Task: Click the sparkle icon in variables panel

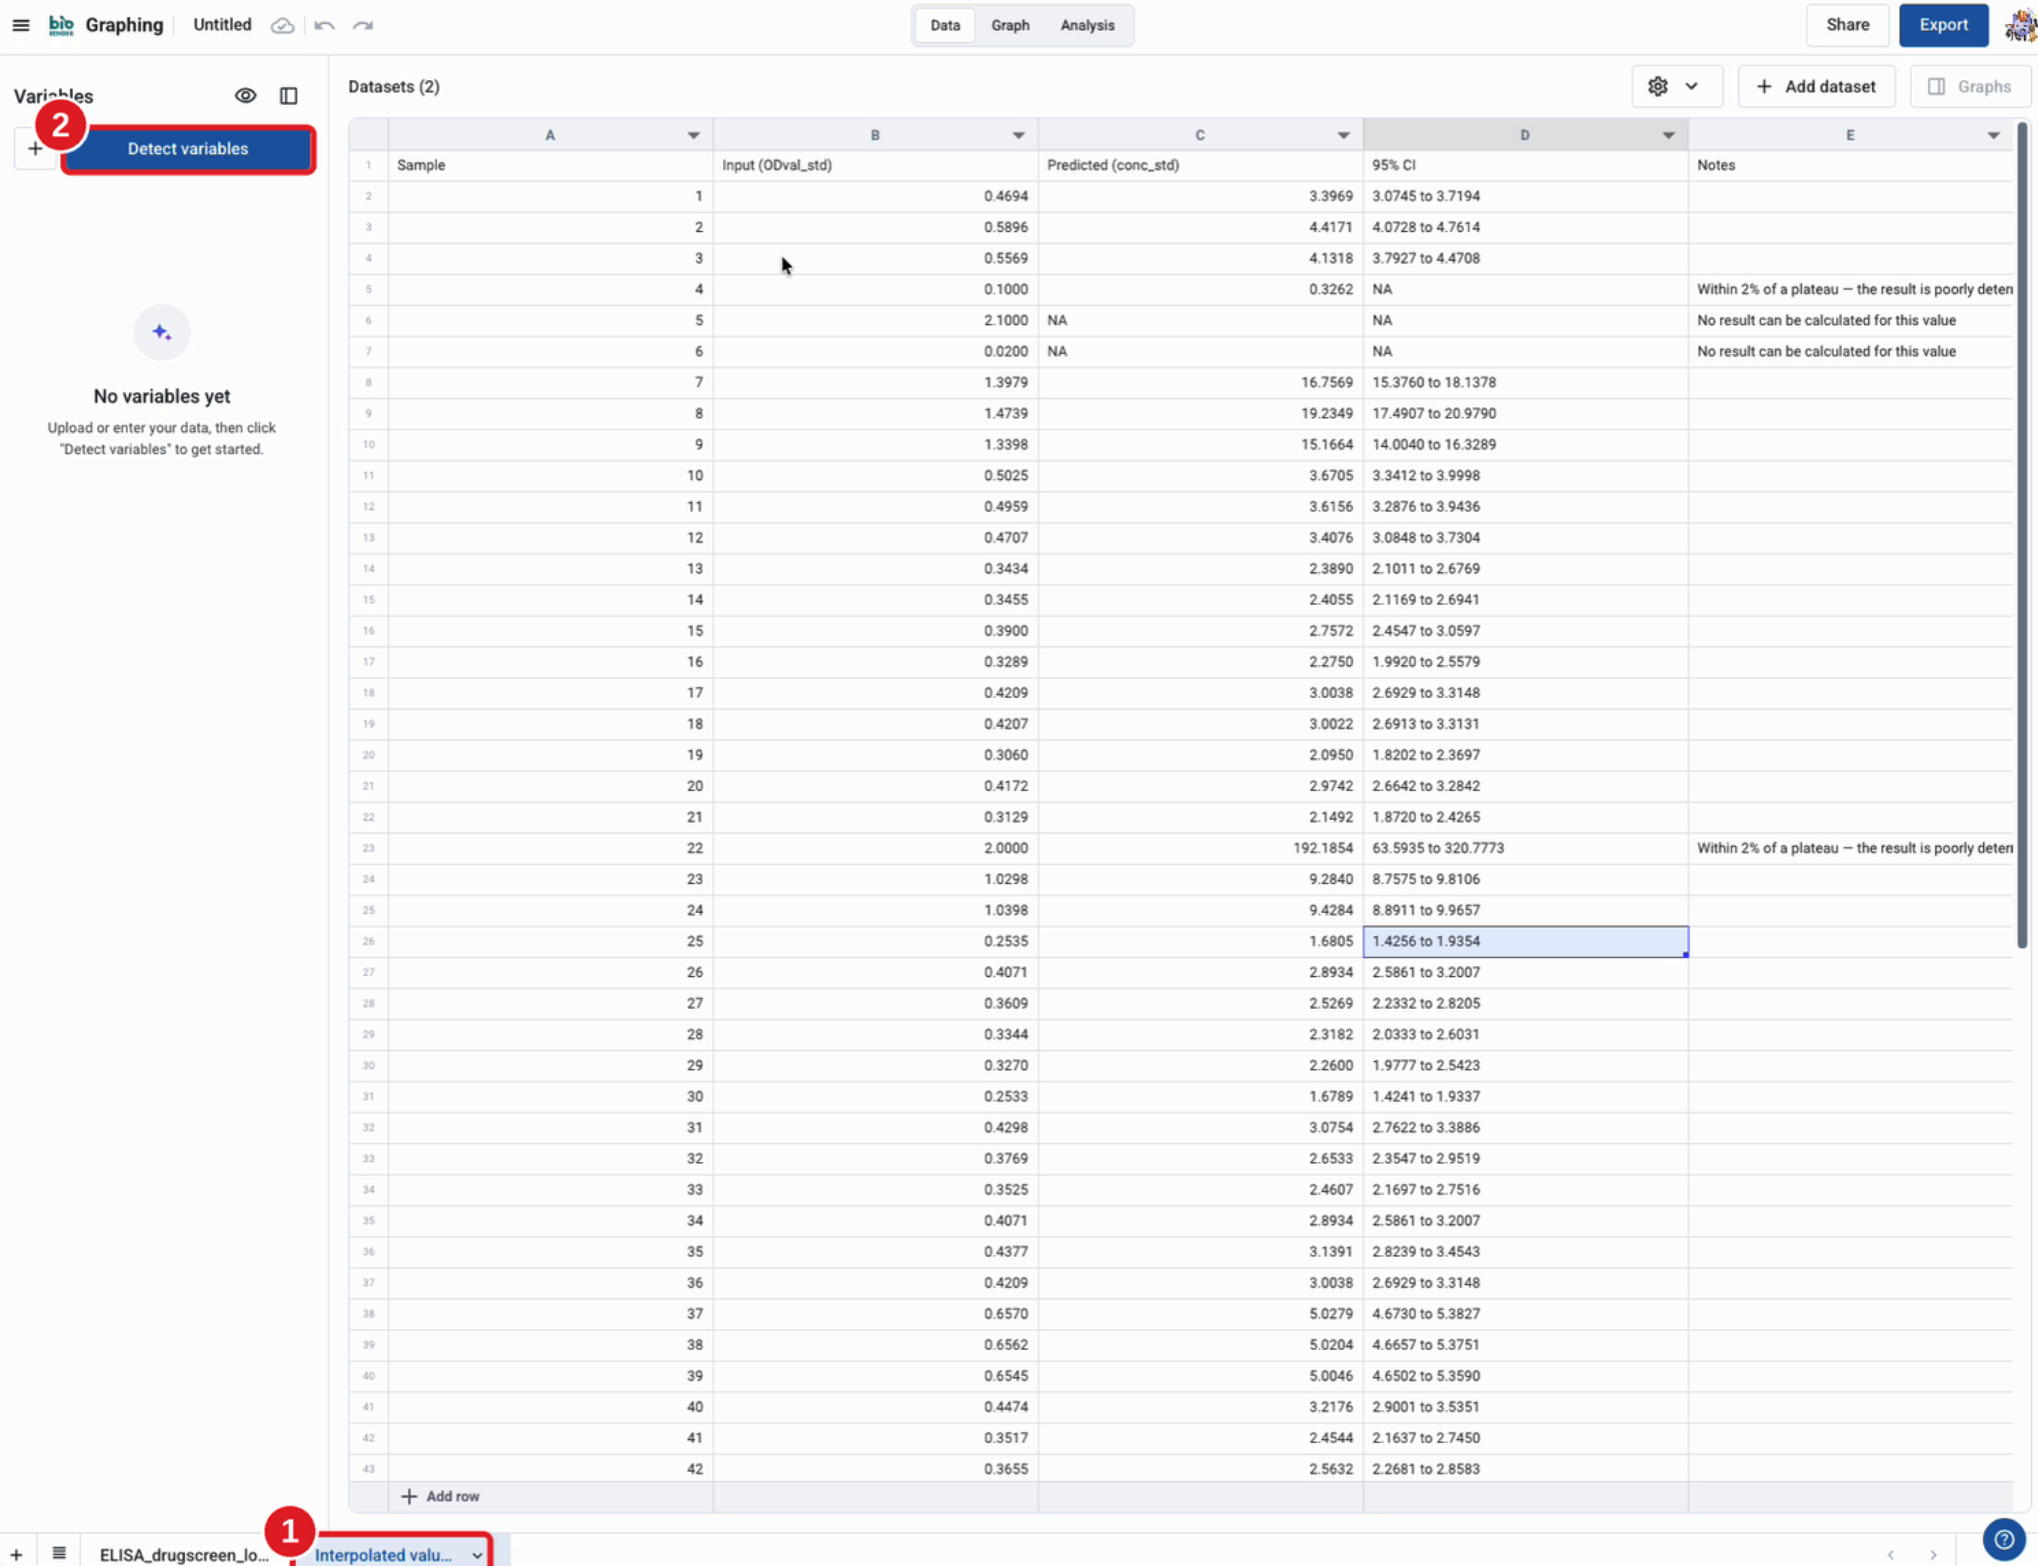Action: coord(162,333)
